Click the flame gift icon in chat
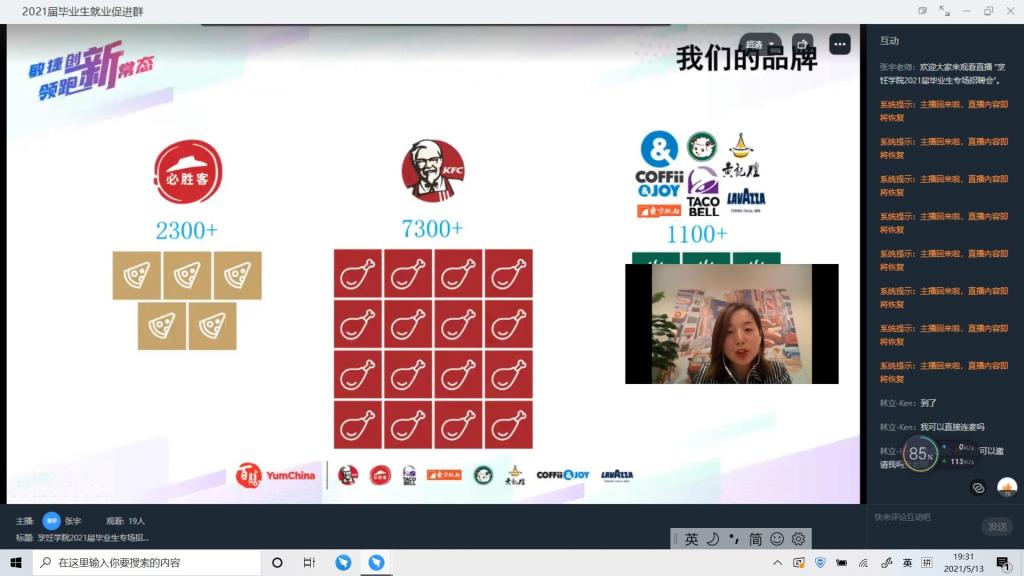The width and height of the screenshot is (1024, 576). click(x=1006, y=487)
